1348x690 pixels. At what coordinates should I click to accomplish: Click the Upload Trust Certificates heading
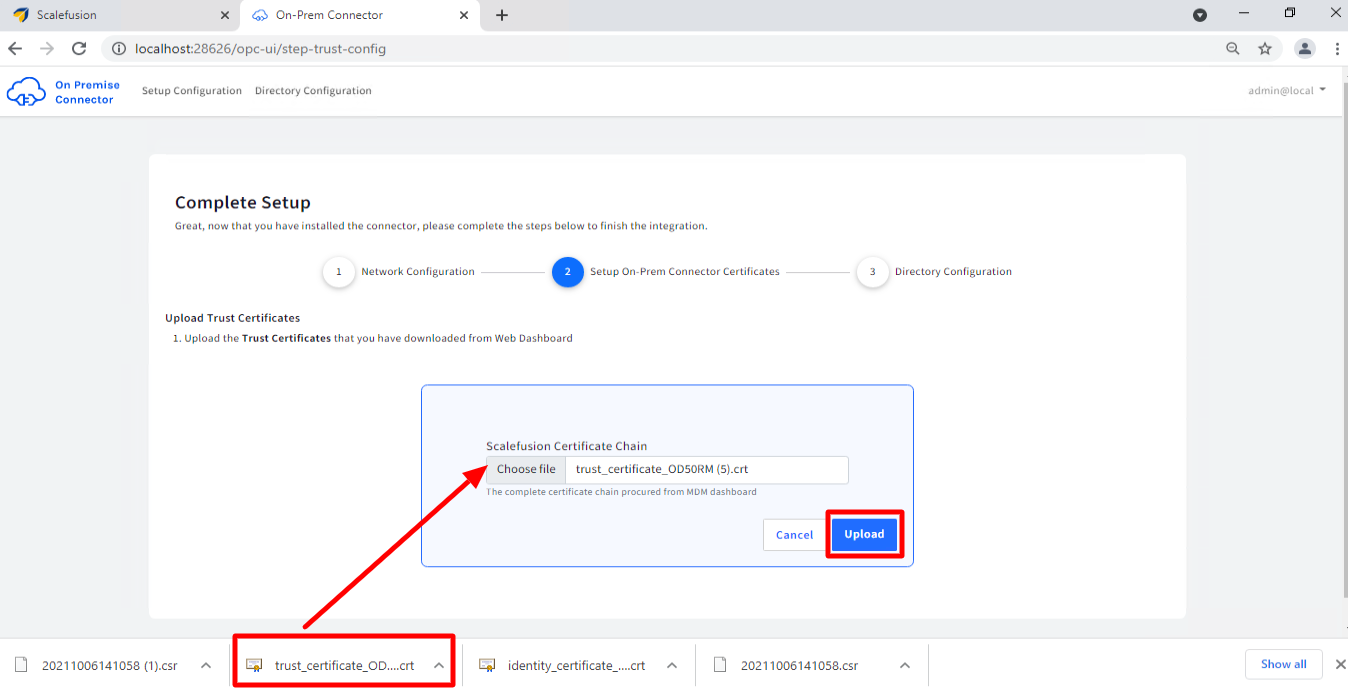point(232,318)
